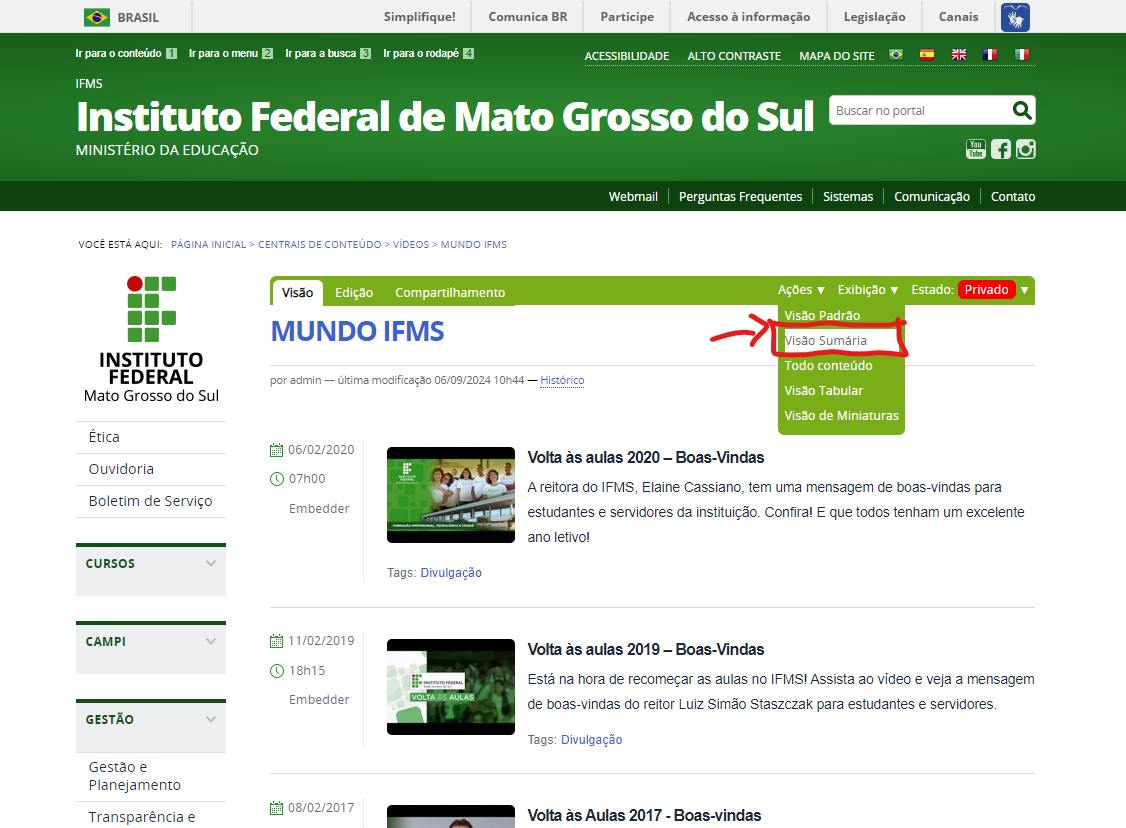The image size is (1126, 828).
Task: Expand the CAMPI section chevron
Action: click(x=210, y=640)
